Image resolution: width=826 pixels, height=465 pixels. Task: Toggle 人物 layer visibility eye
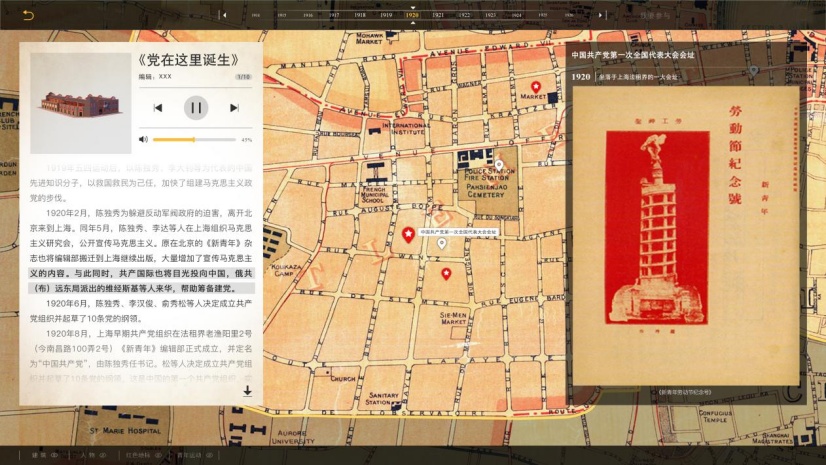pyautogui.click(x=103, y=455)
